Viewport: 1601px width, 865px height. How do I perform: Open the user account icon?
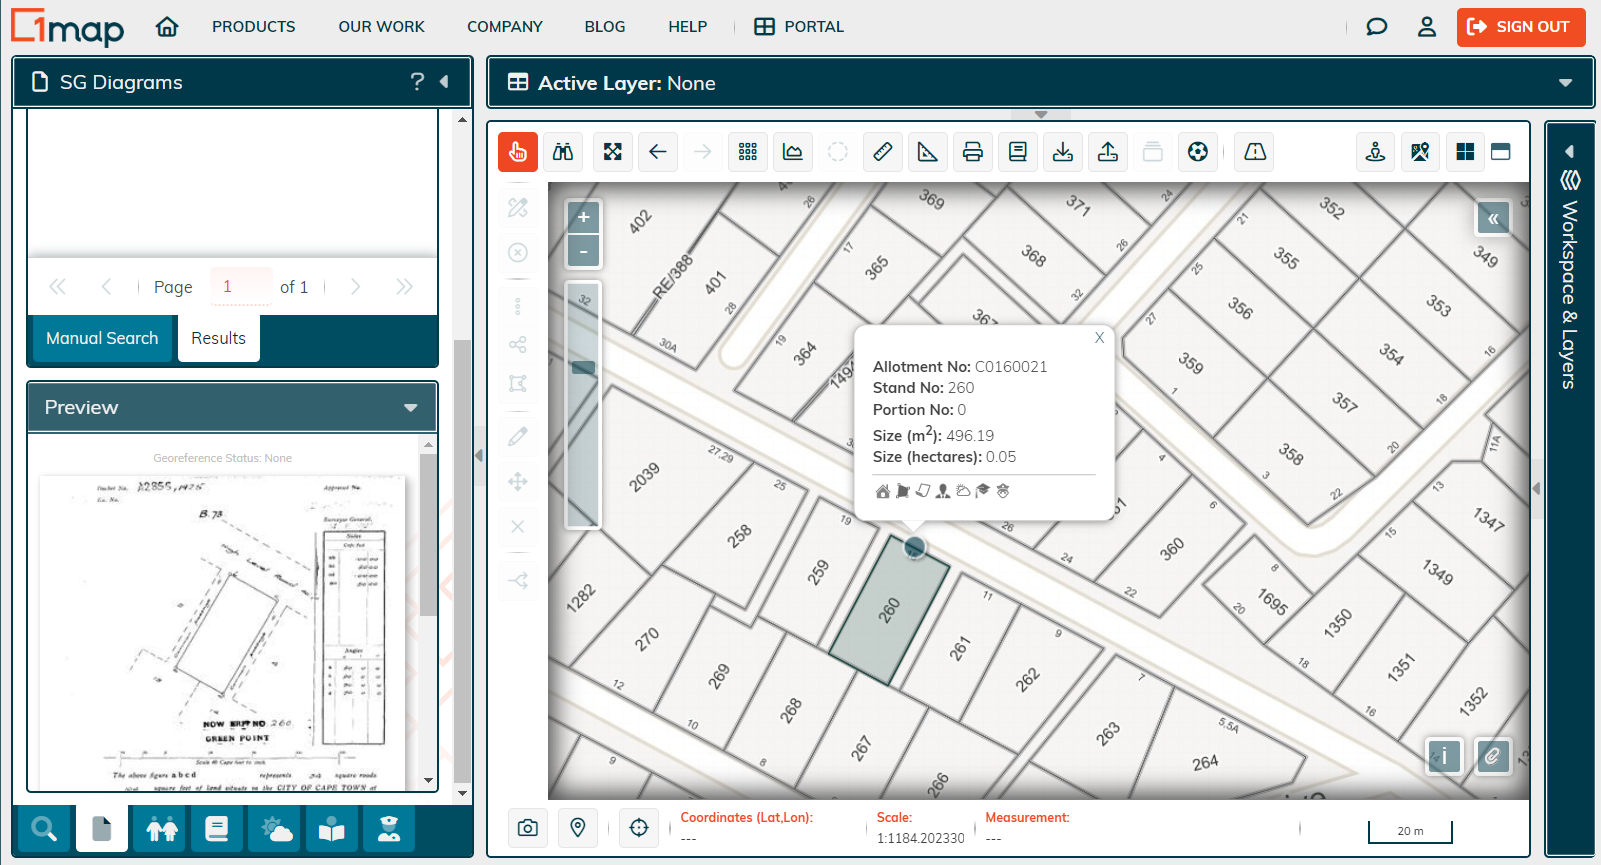[x=1427, y=27]
